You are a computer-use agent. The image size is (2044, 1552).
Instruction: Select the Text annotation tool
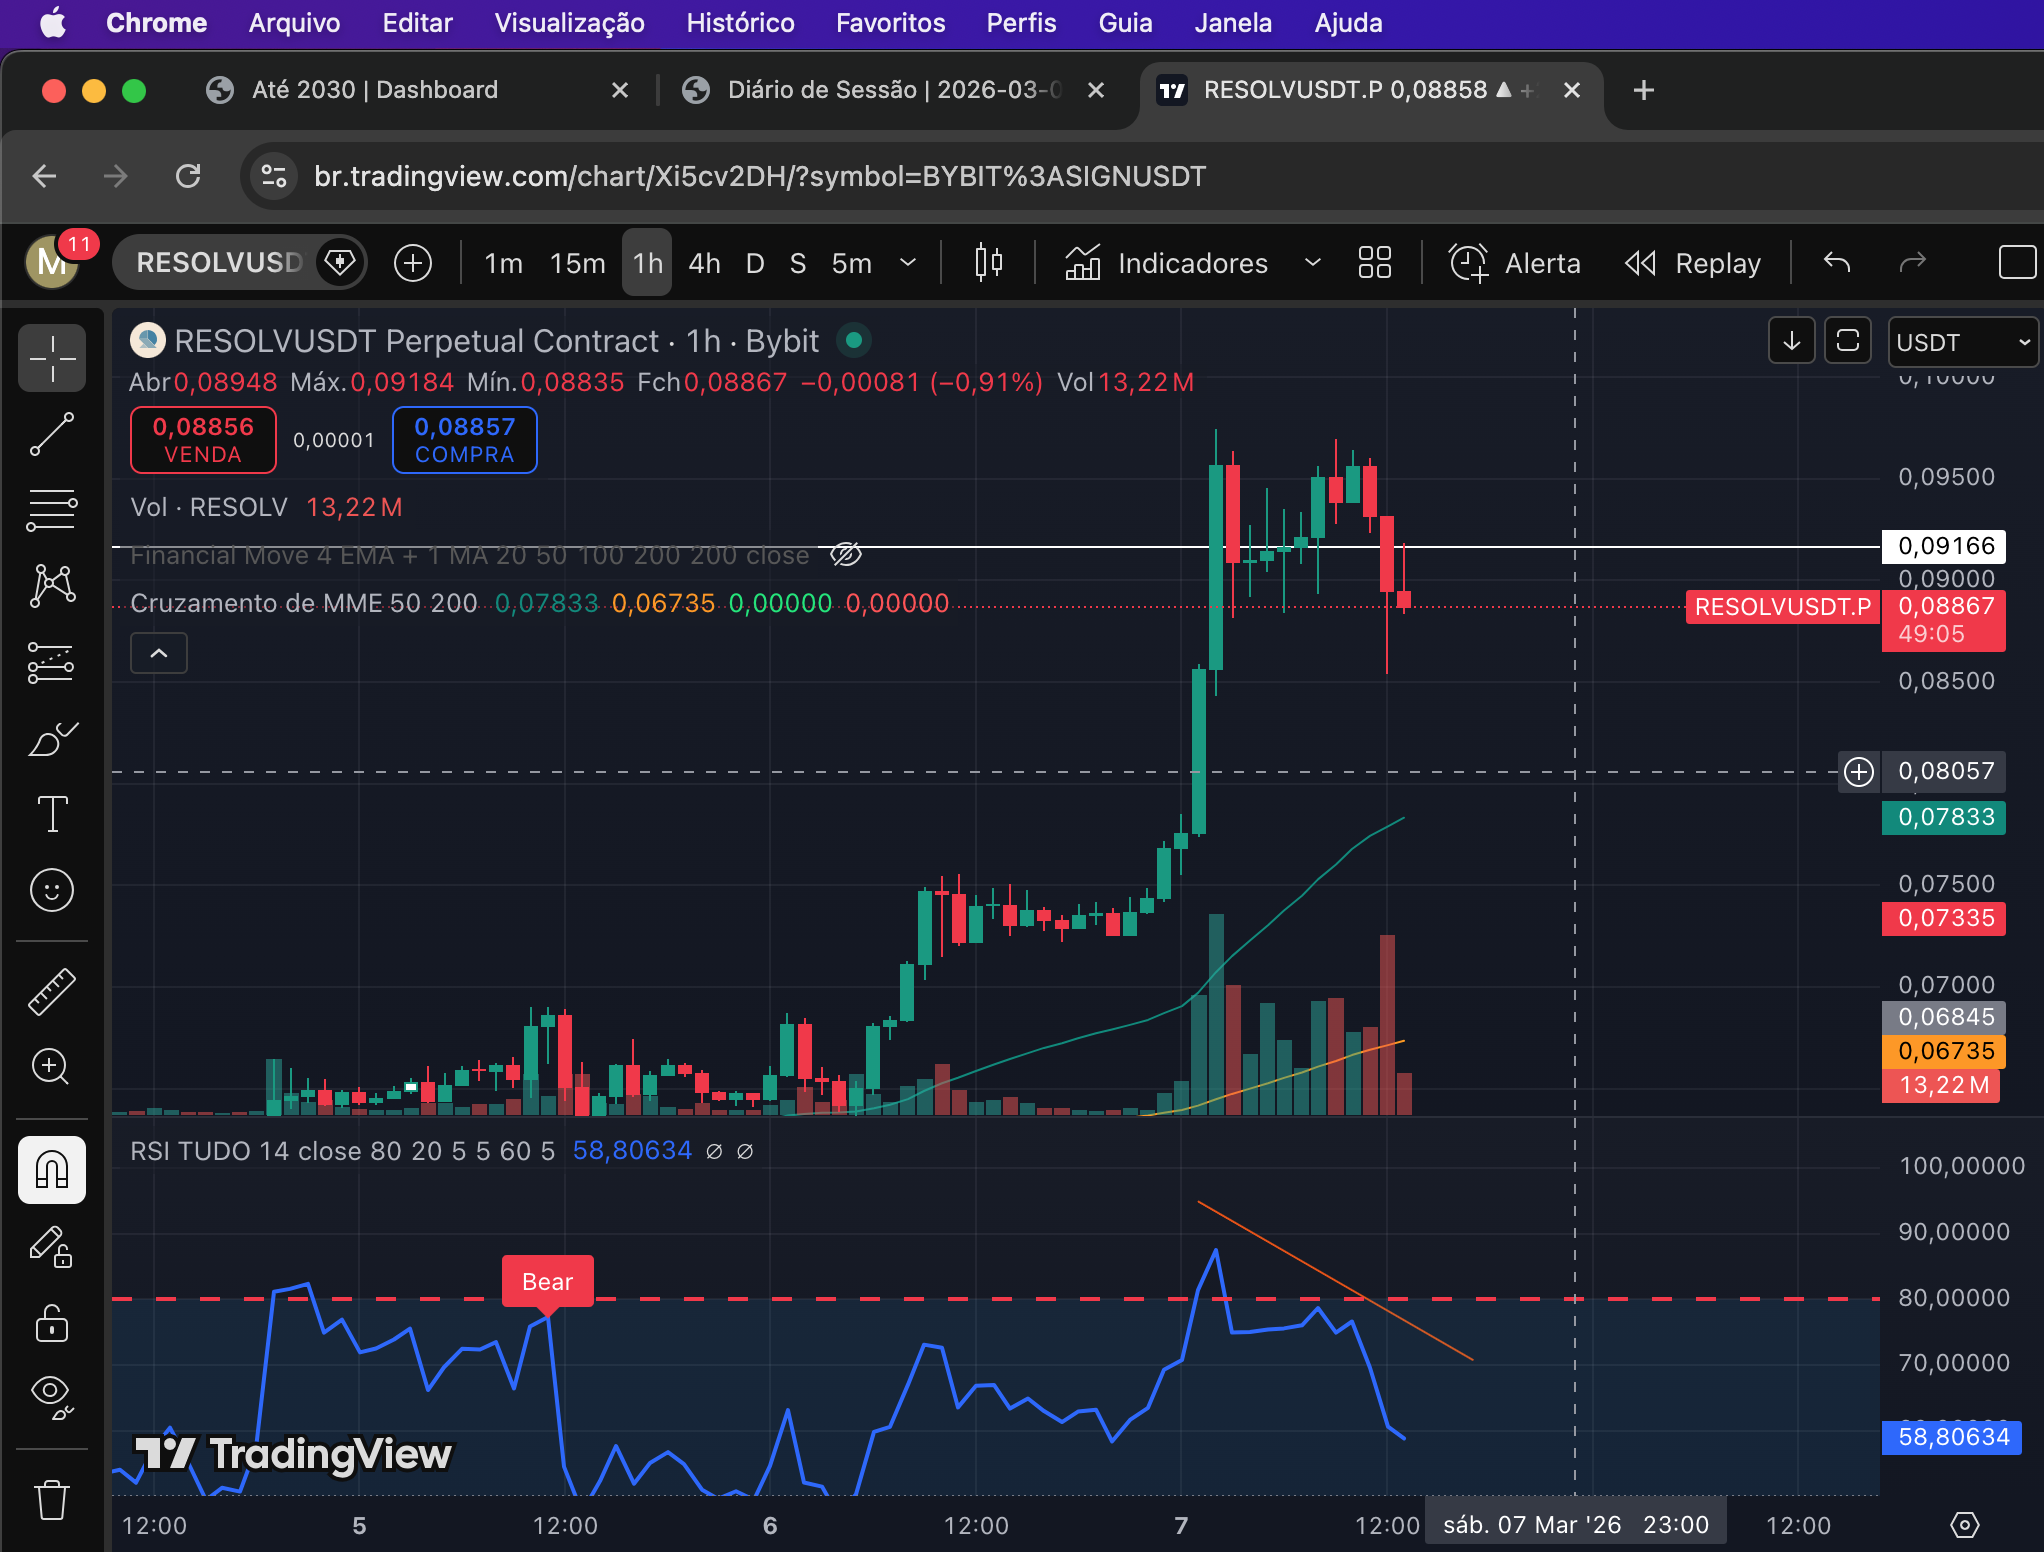pyautogui.click(x=52, y=814)
